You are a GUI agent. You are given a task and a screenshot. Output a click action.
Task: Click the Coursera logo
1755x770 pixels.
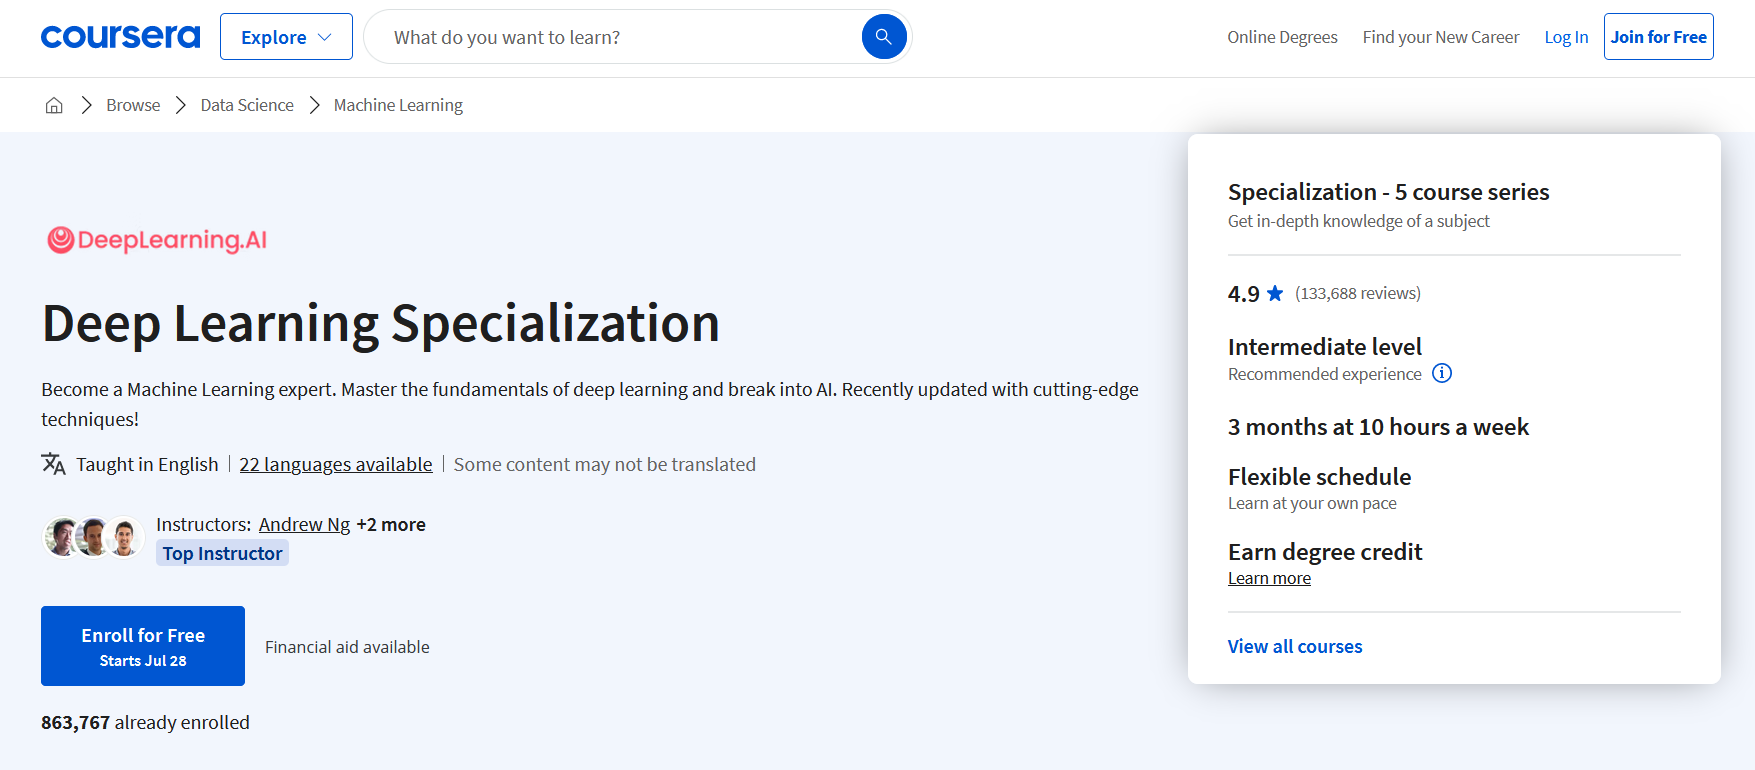pos(120,37)
